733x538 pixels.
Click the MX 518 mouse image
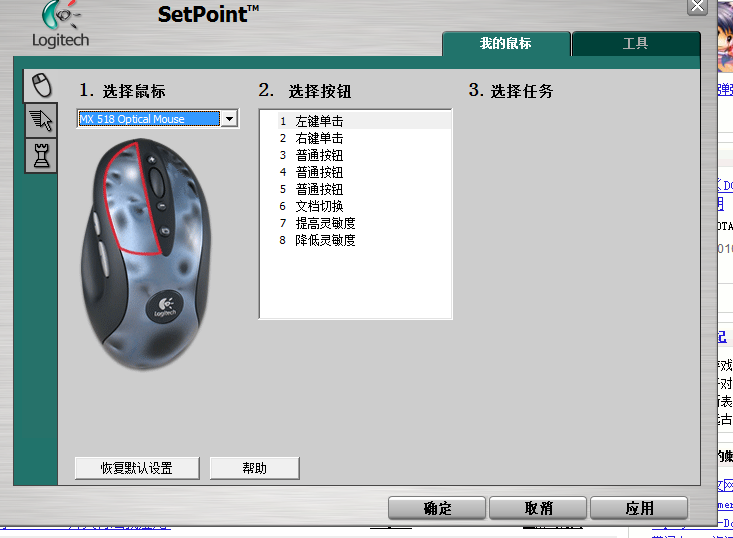tap(146, 254)
